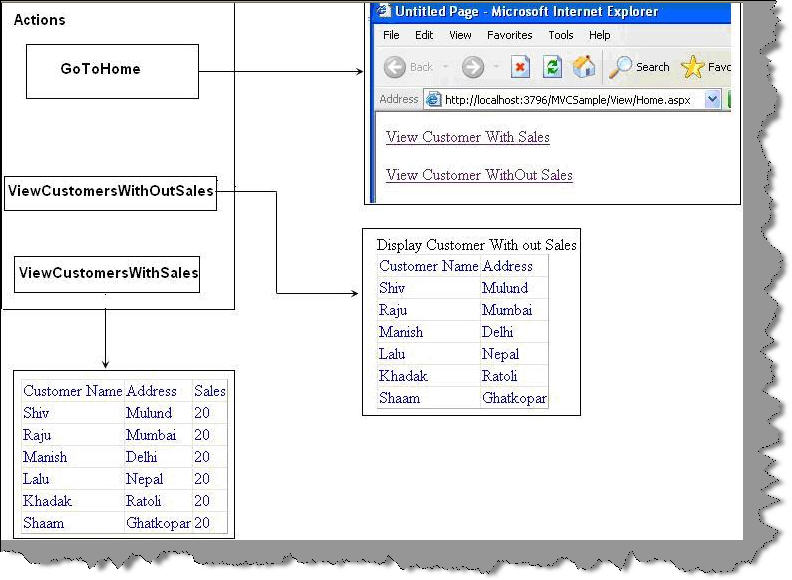Click 'Delhi' in the sales table
Viewport: 792px width, 580px height.
(x=141, y=457)
